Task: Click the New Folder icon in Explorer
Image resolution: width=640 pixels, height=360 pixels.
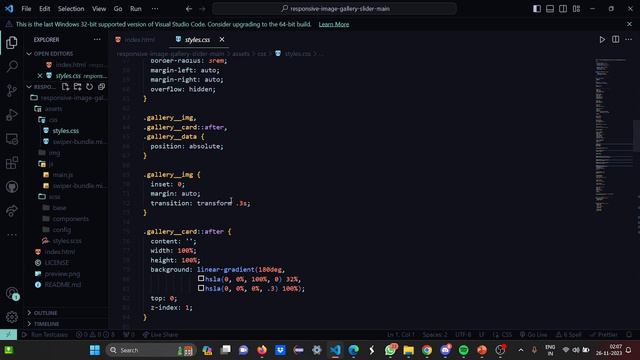Action: [x=78, y=87]
